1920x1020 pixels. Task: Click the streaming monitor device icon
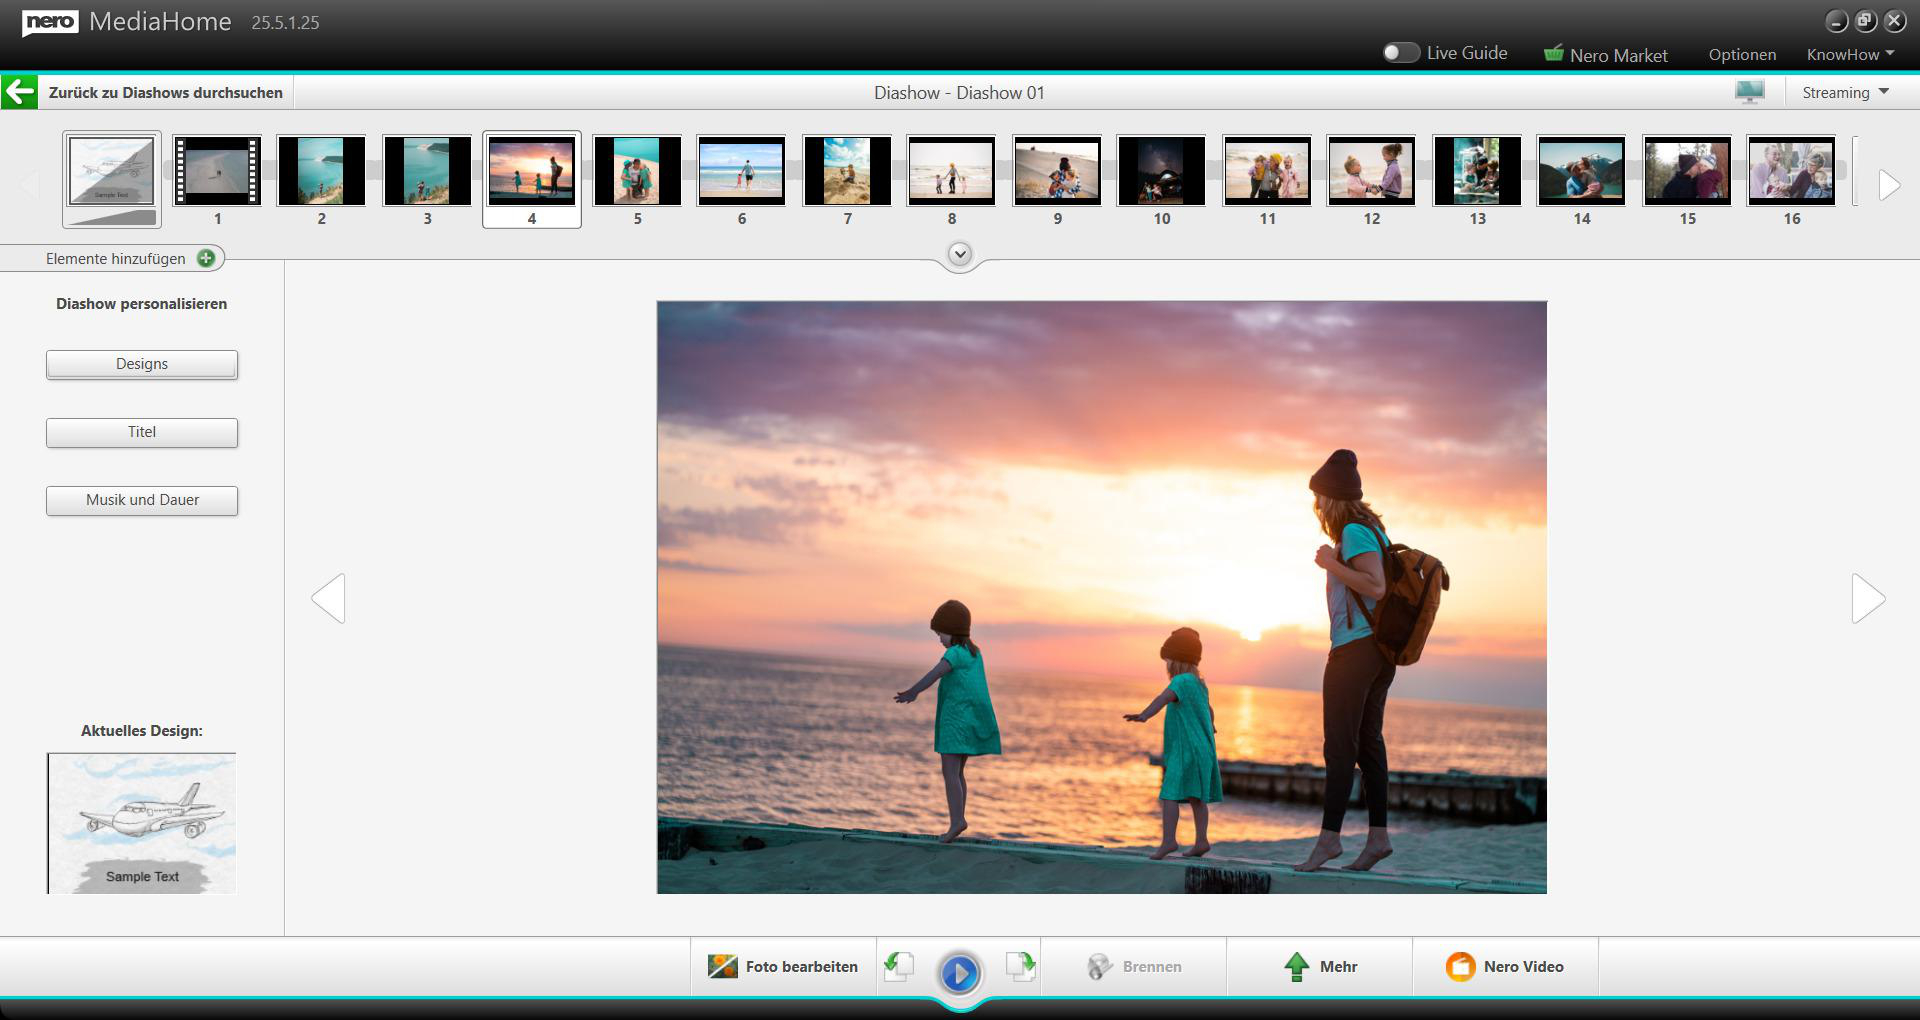pyautogui.click(x=1750, y=92)
